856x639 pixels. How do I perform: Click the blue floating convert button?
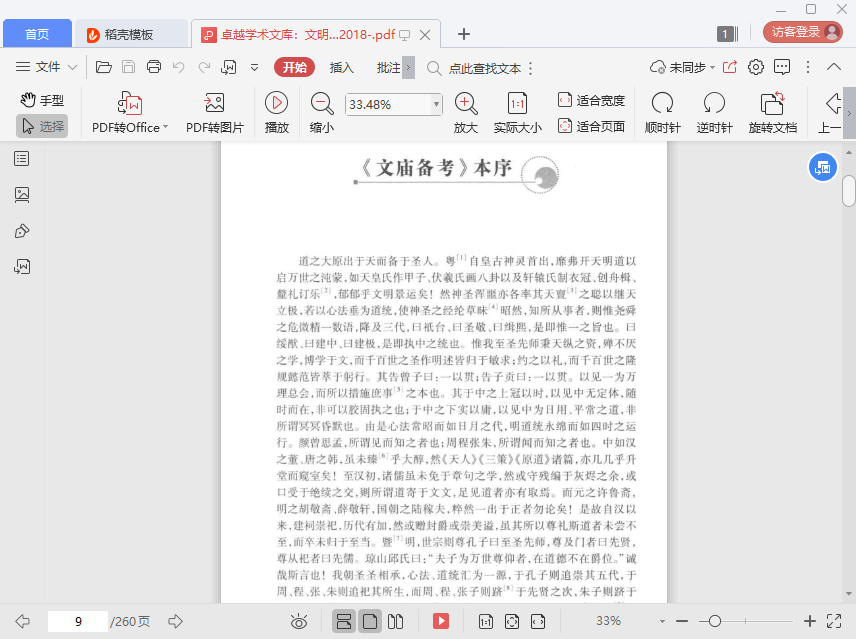822,168
